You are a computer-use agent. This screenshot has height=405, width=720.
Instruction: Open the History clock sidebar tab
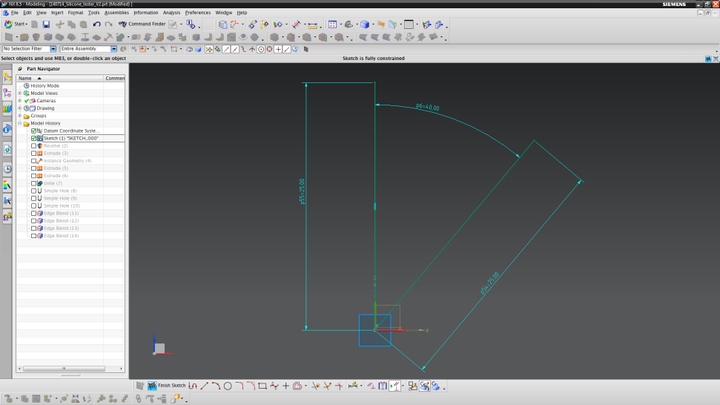click(7, 169)
